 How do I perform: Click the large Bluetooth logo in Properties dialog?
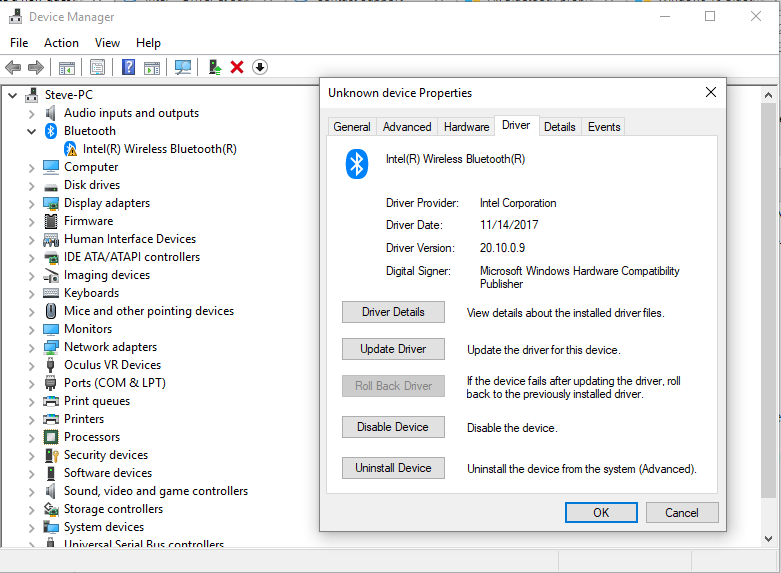click(357, 164)
